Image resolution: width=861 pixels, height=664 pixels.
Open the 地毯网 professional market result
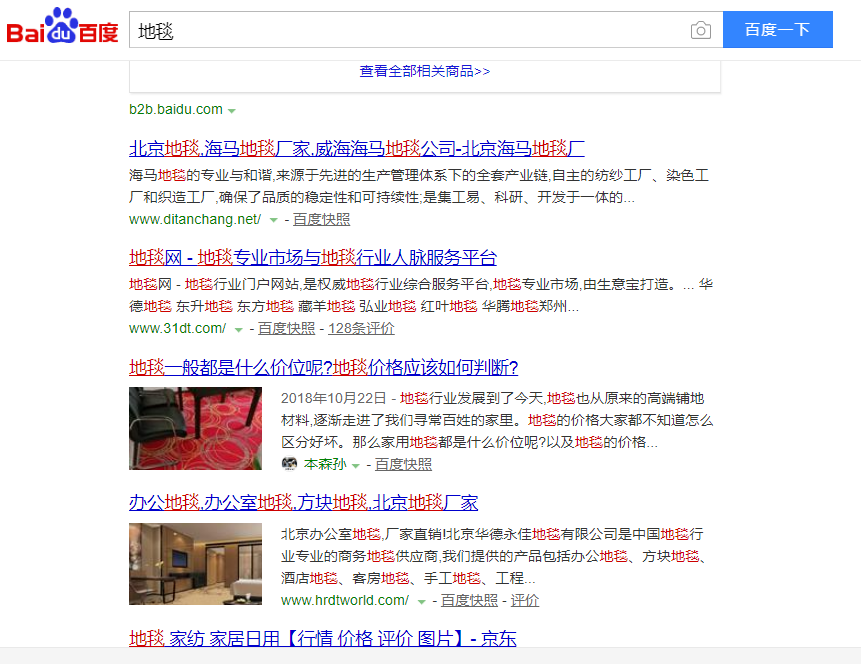coord(312,258)
